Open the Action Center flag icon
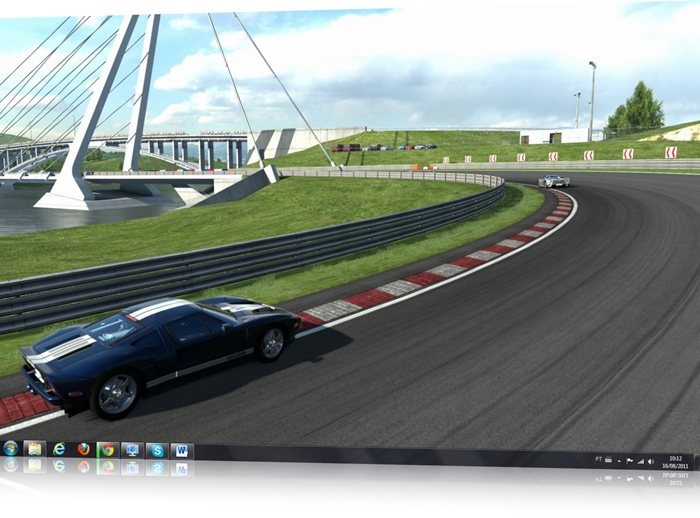 629,461
